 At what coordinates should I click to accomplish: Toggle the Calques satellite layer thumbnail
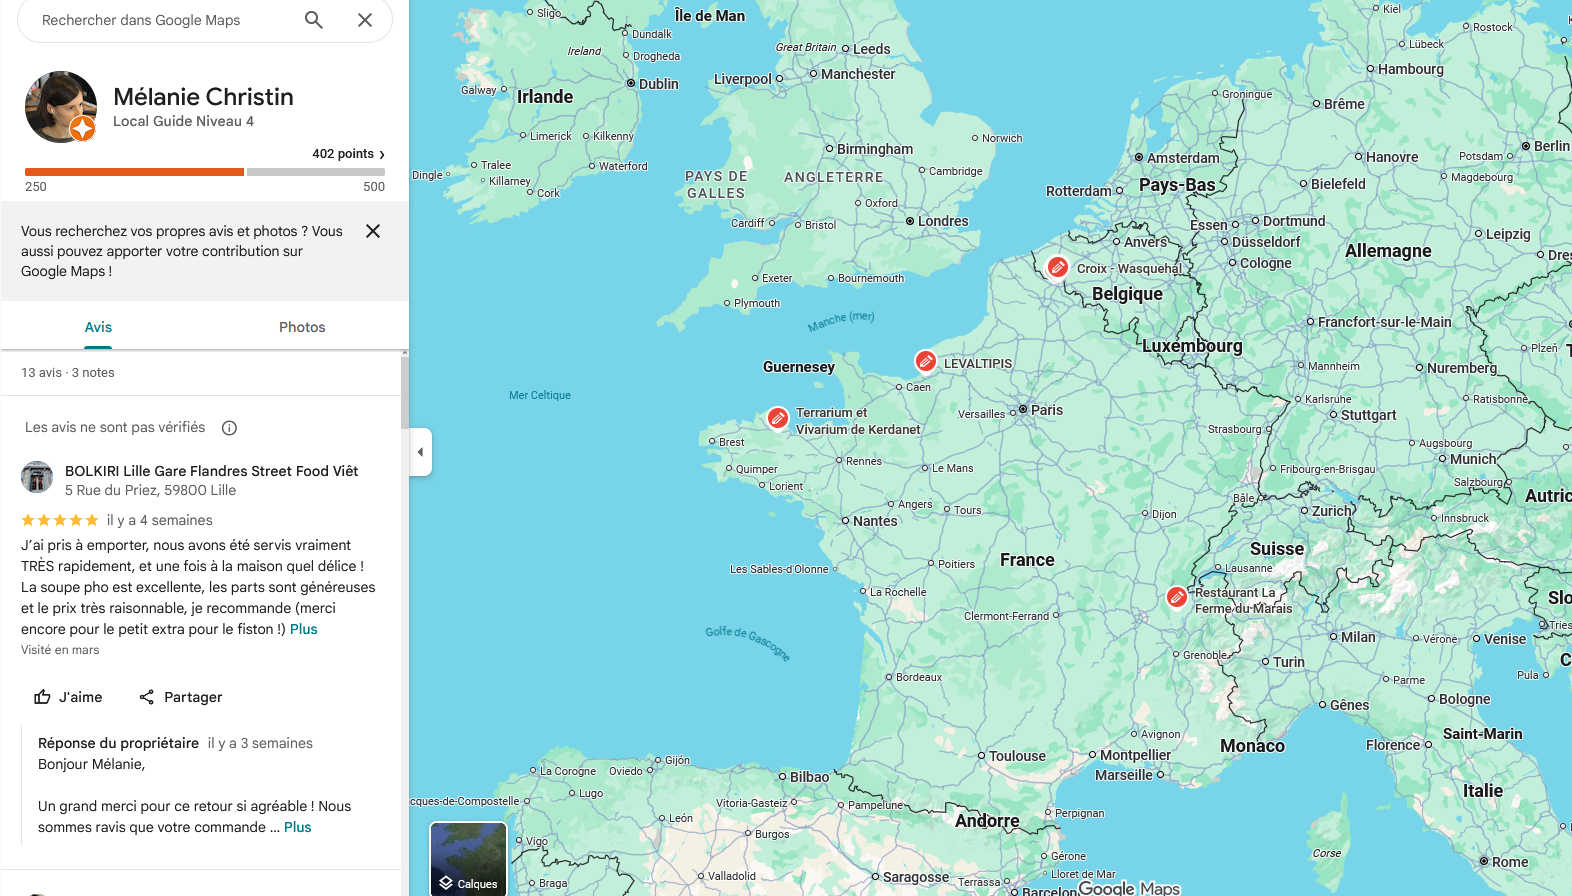point(468,858)
